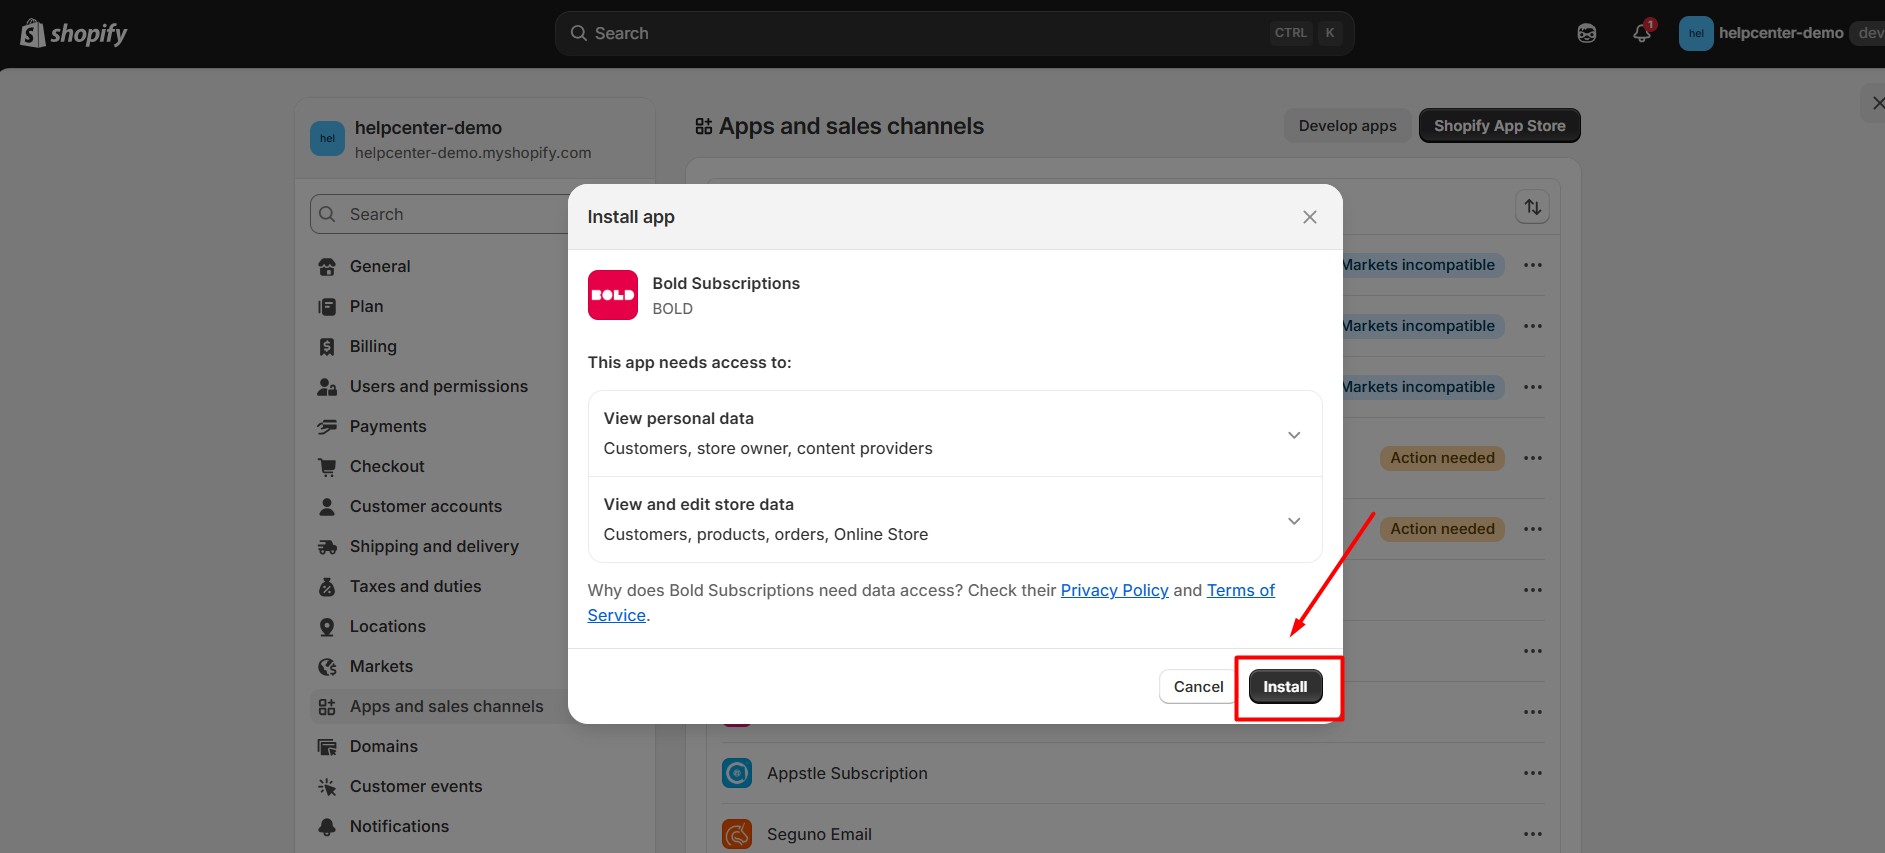
Task: Click the Locations pin icon
Action: coord(327,626)
